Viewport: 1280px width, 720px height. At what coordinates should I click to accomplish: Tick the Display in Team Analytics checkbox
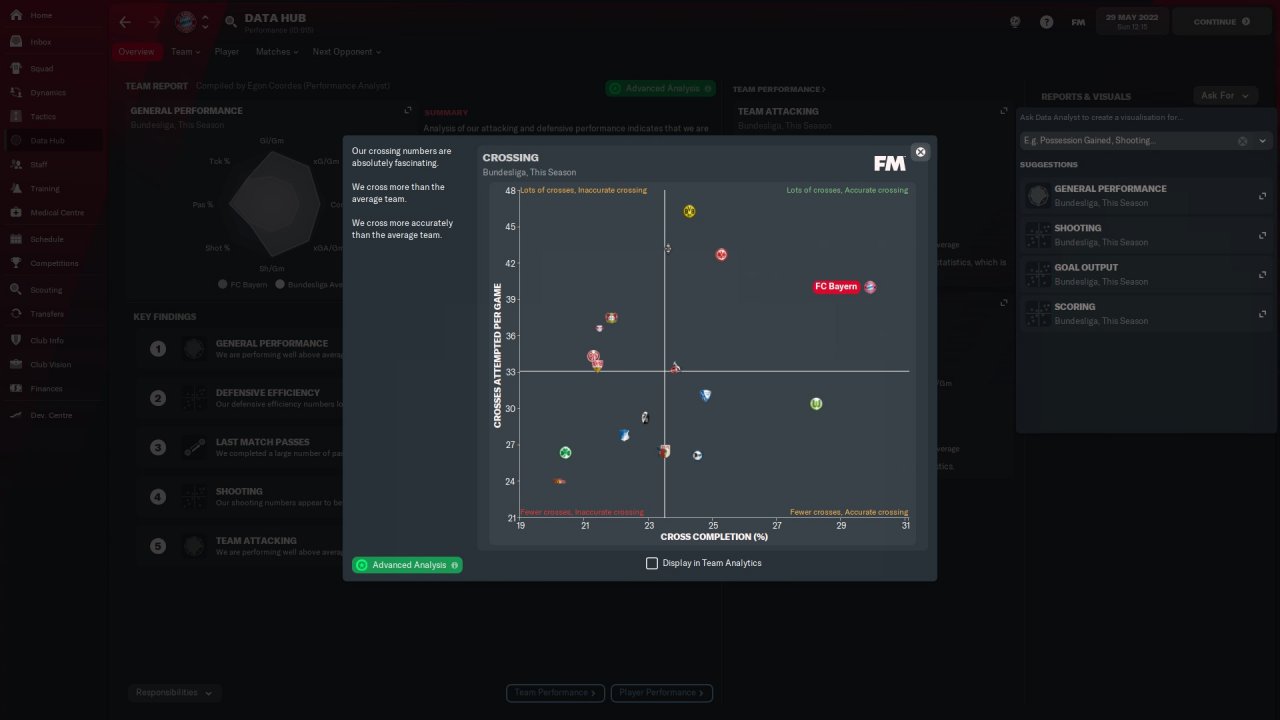(652, 563)
